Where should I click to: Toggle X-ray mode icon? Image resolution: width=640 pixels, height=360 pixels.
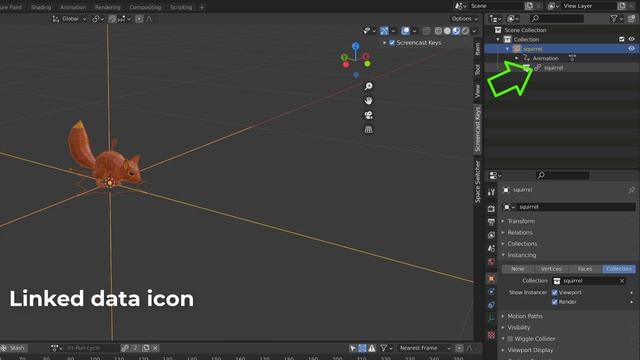point(427,31)
